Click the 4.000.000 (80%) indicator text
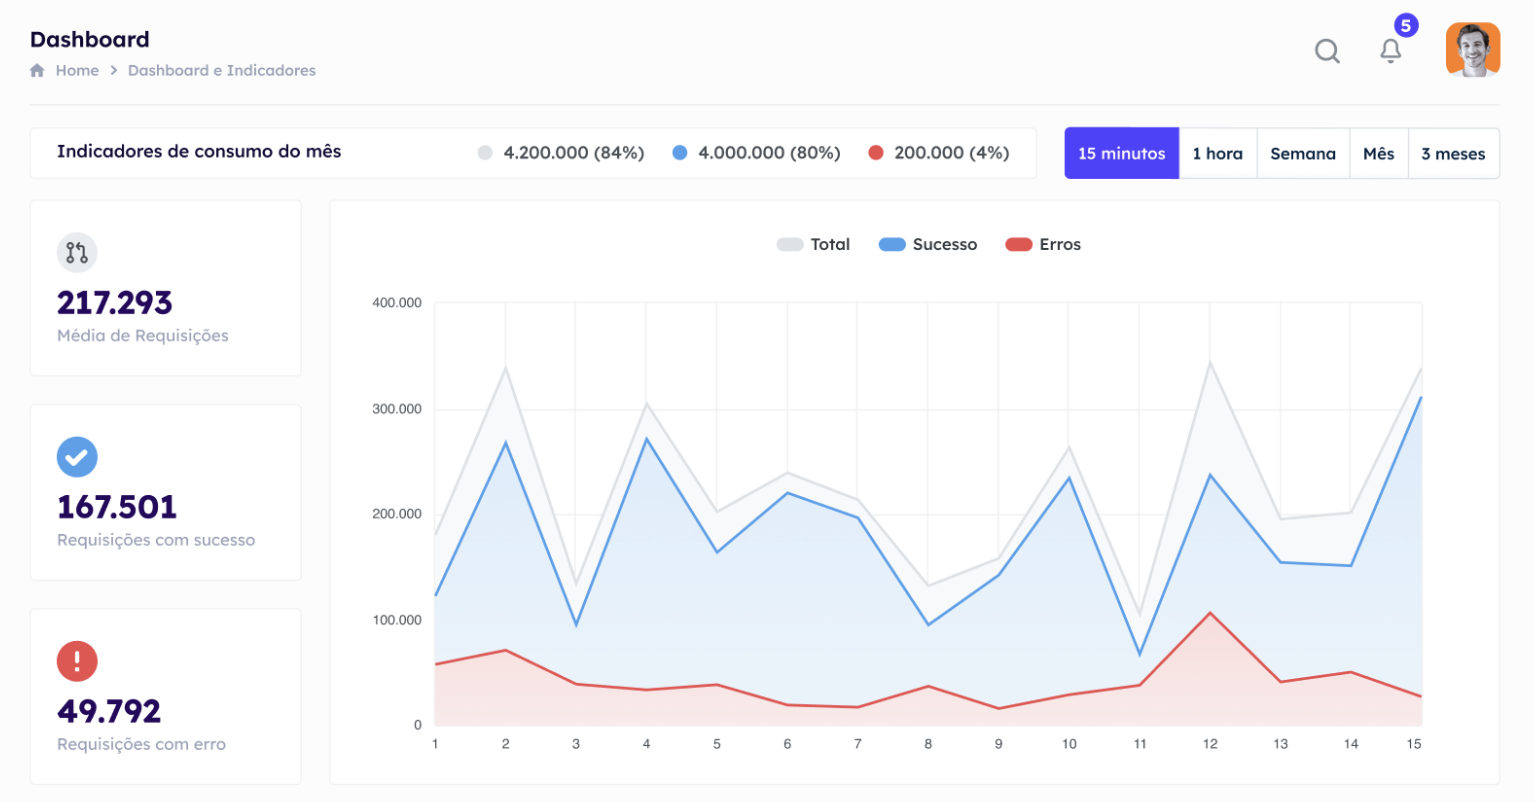 tap(769, 153)
